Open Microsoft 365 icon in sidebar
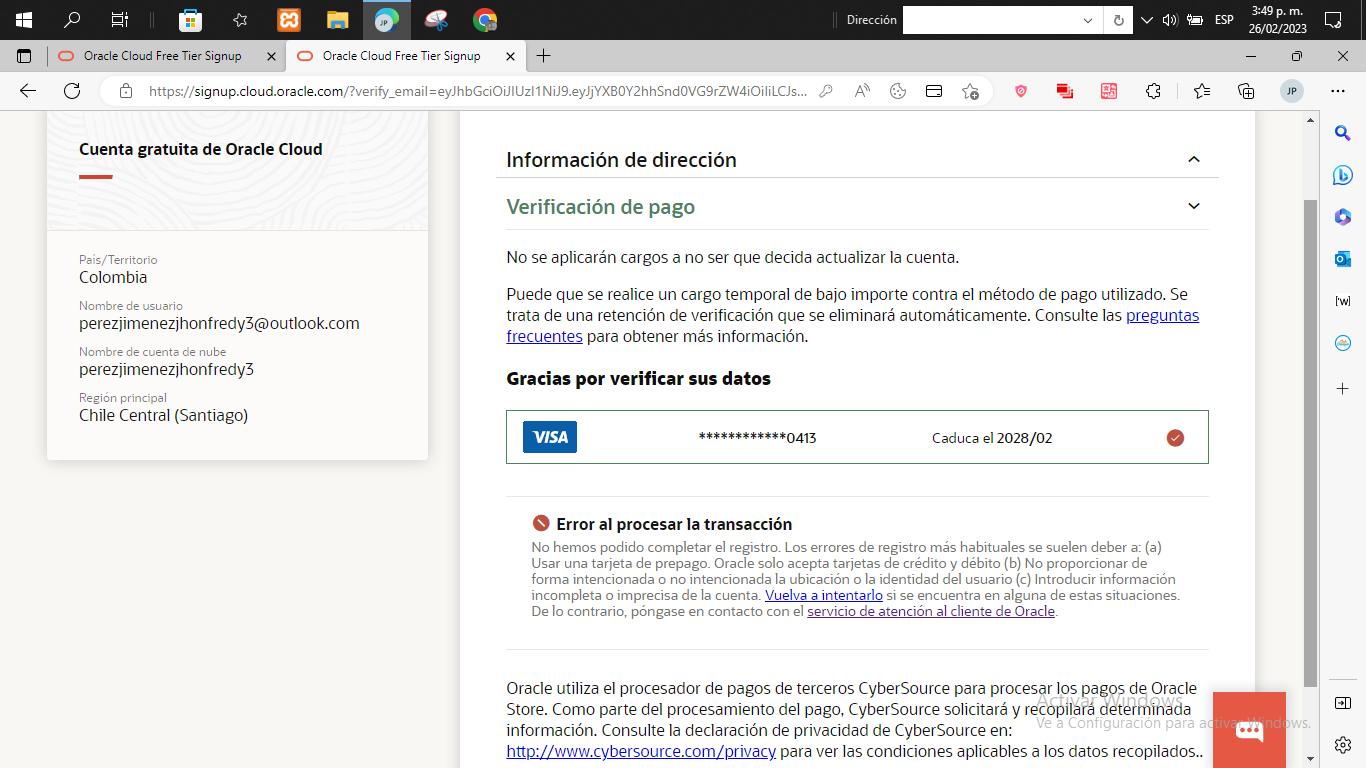This screenshot has height=768, width=1366. (1343, 217)
